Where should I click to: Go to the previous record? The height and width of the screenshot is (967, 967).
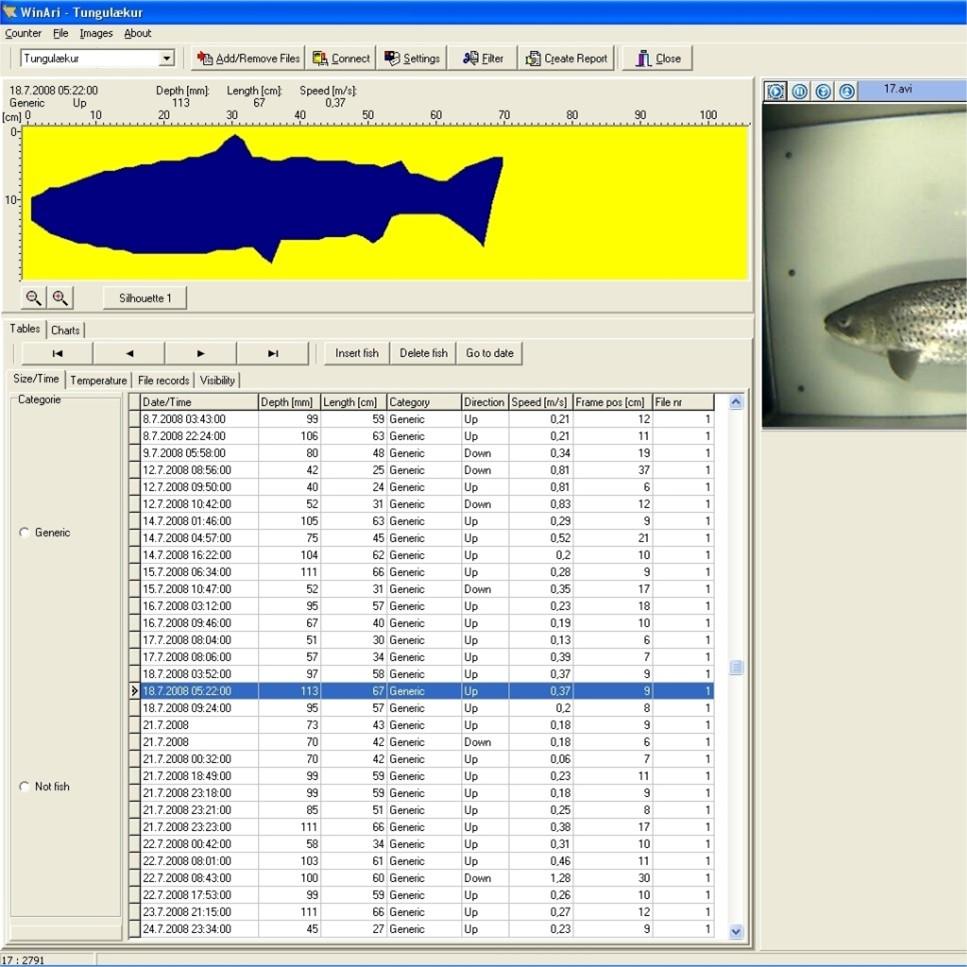(129, 353)
